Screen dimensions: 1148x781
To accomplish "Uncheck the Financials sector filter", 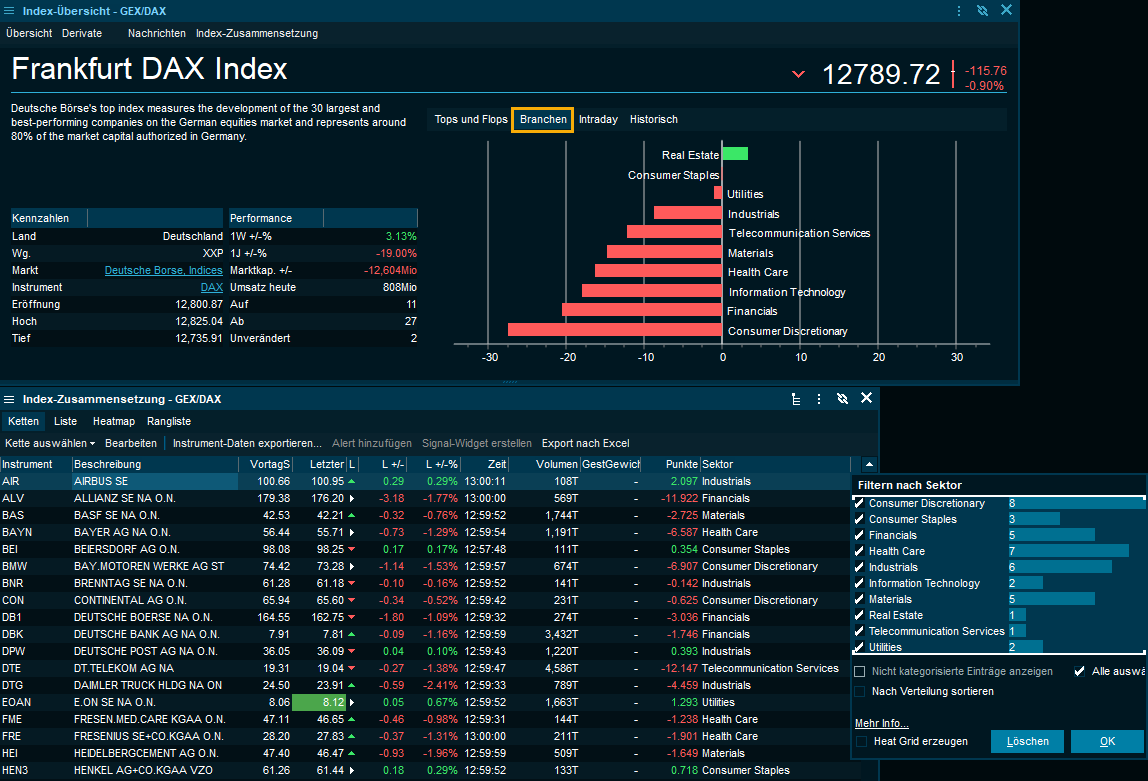I will 859,535.
